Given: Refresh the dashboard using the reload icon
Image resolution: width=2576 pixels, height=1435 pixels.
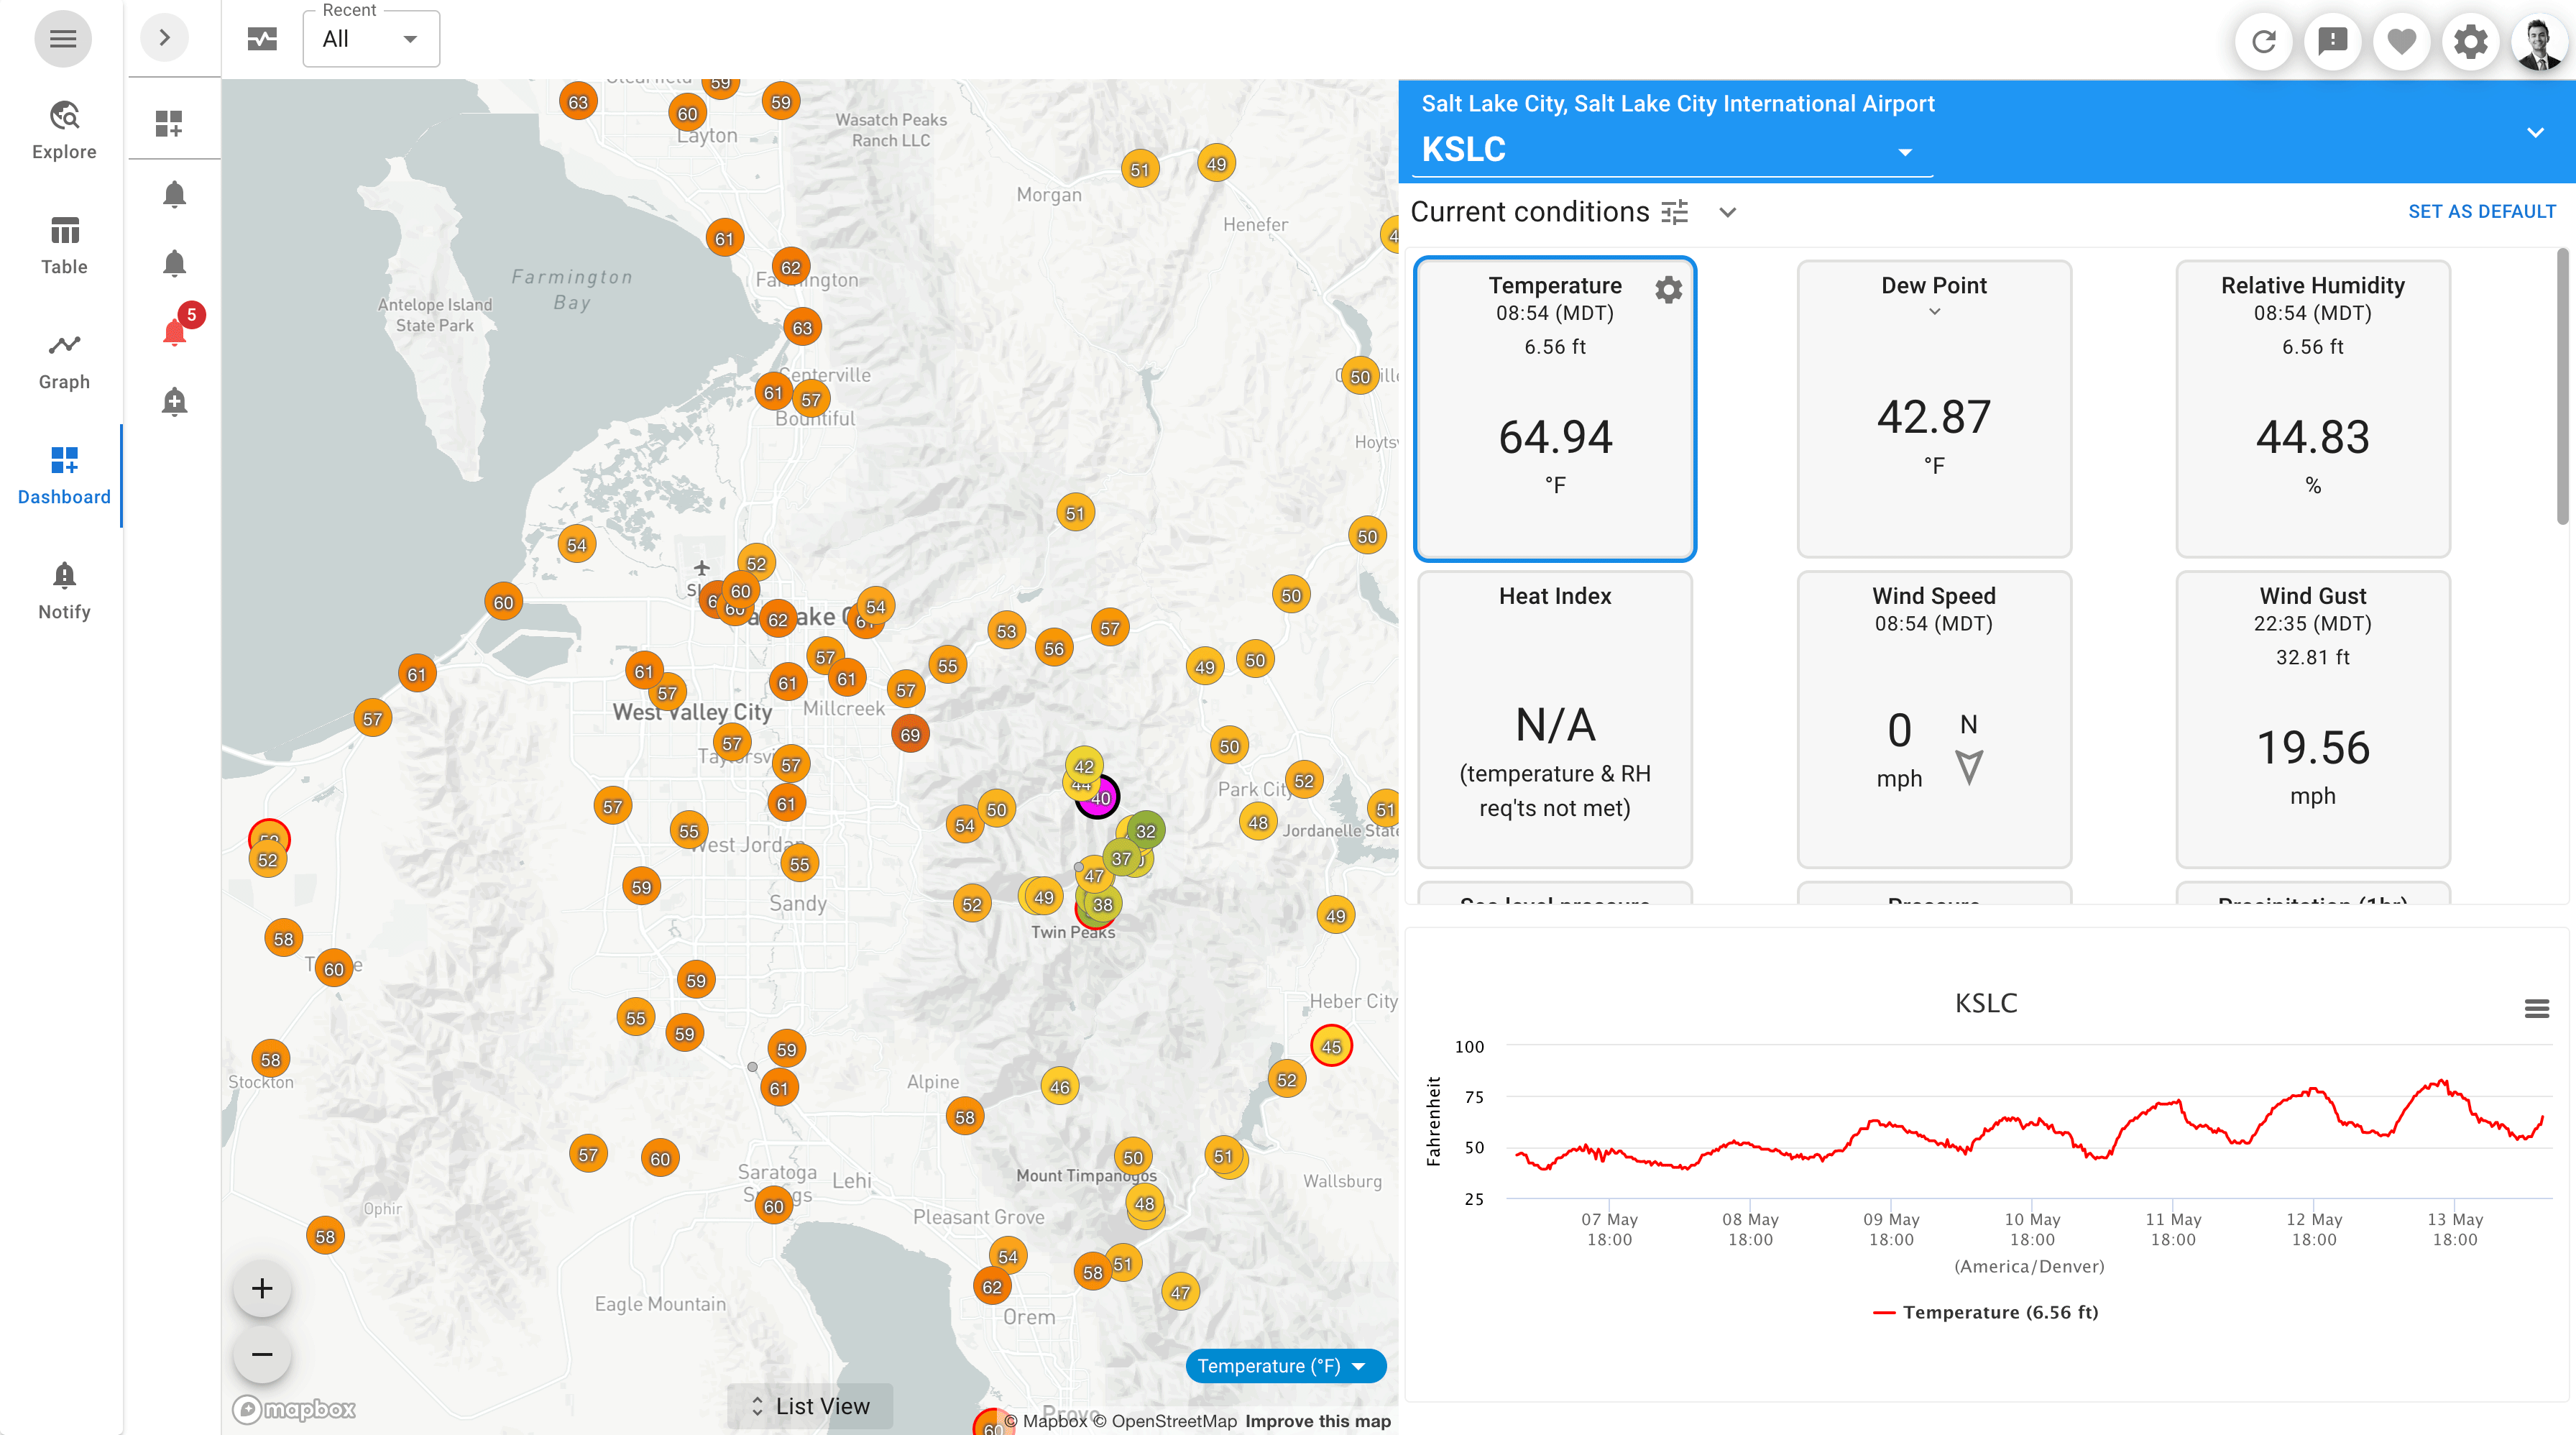Looking at the screenshot, I should [2264, 41].
